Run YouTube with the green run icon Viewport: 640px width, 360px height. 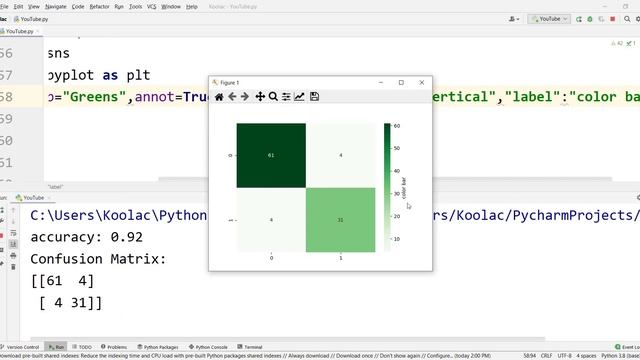click(x=579, y=19)
